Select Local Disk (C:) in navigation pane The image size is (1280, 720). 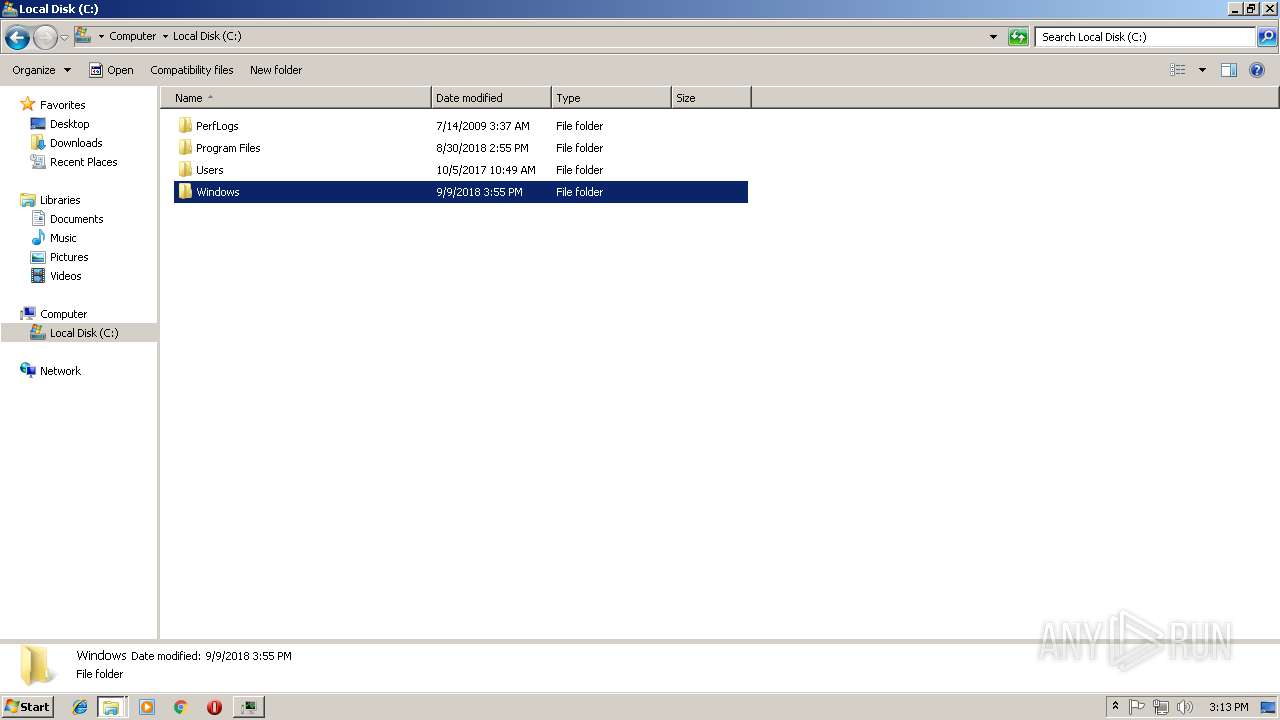84,333
